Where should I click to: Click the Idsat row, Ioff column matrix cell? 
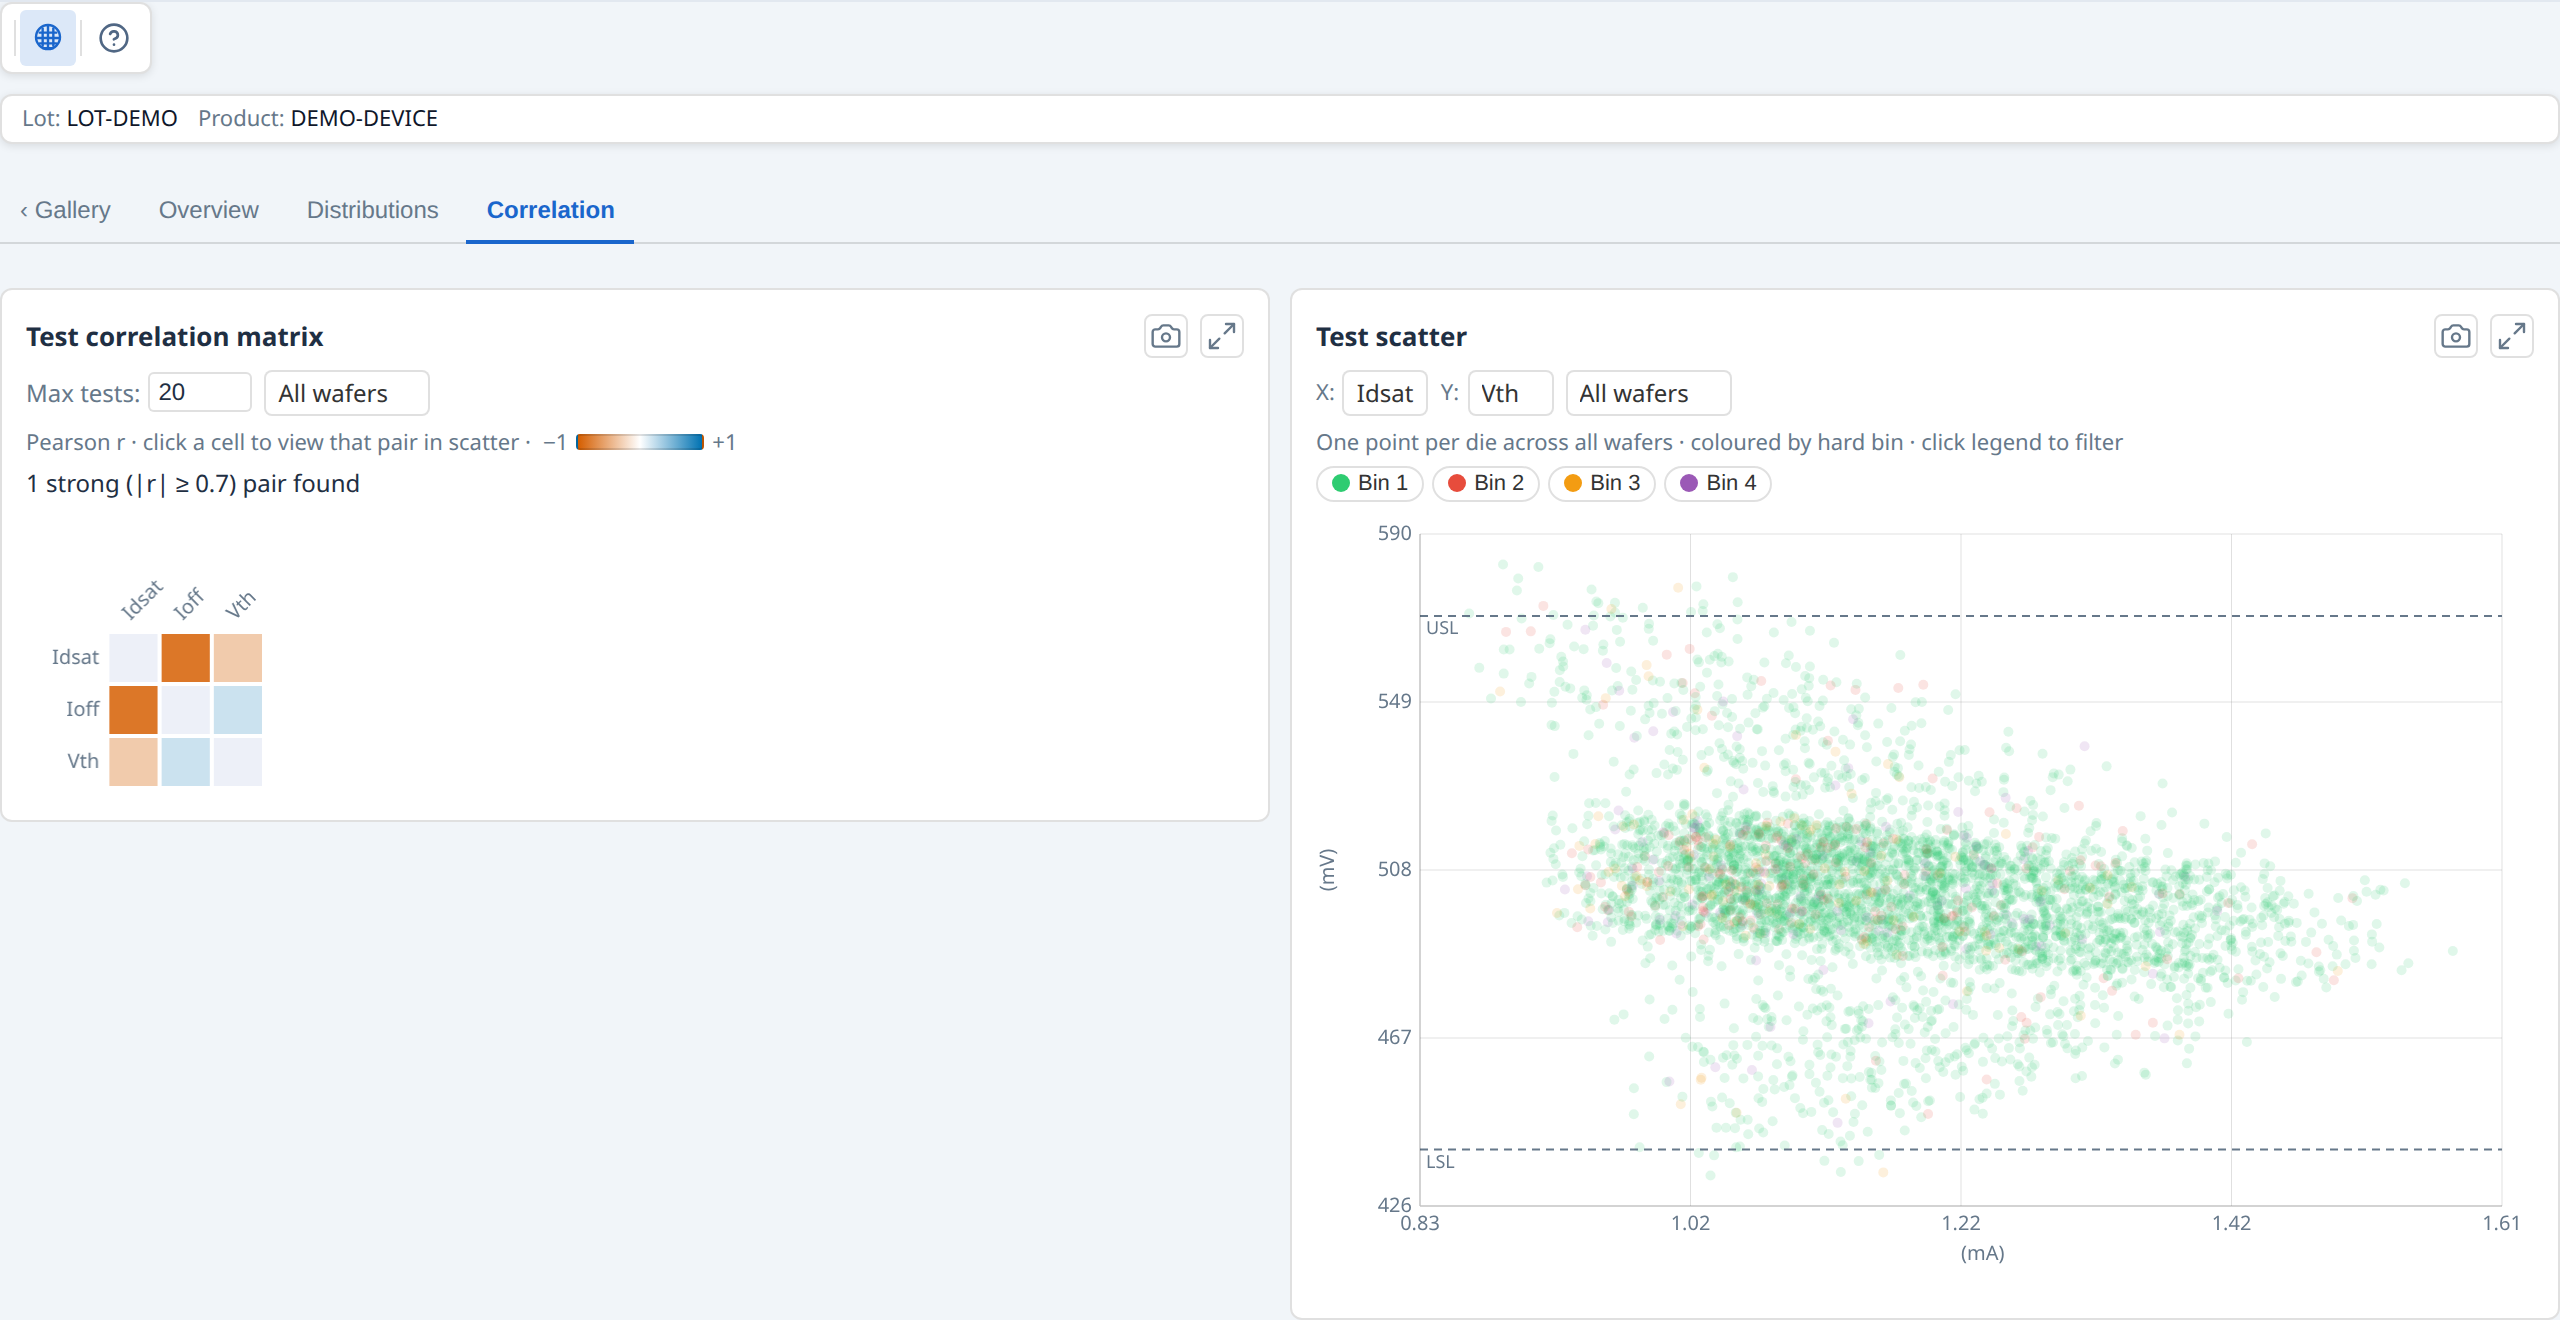tap(185, 657)
